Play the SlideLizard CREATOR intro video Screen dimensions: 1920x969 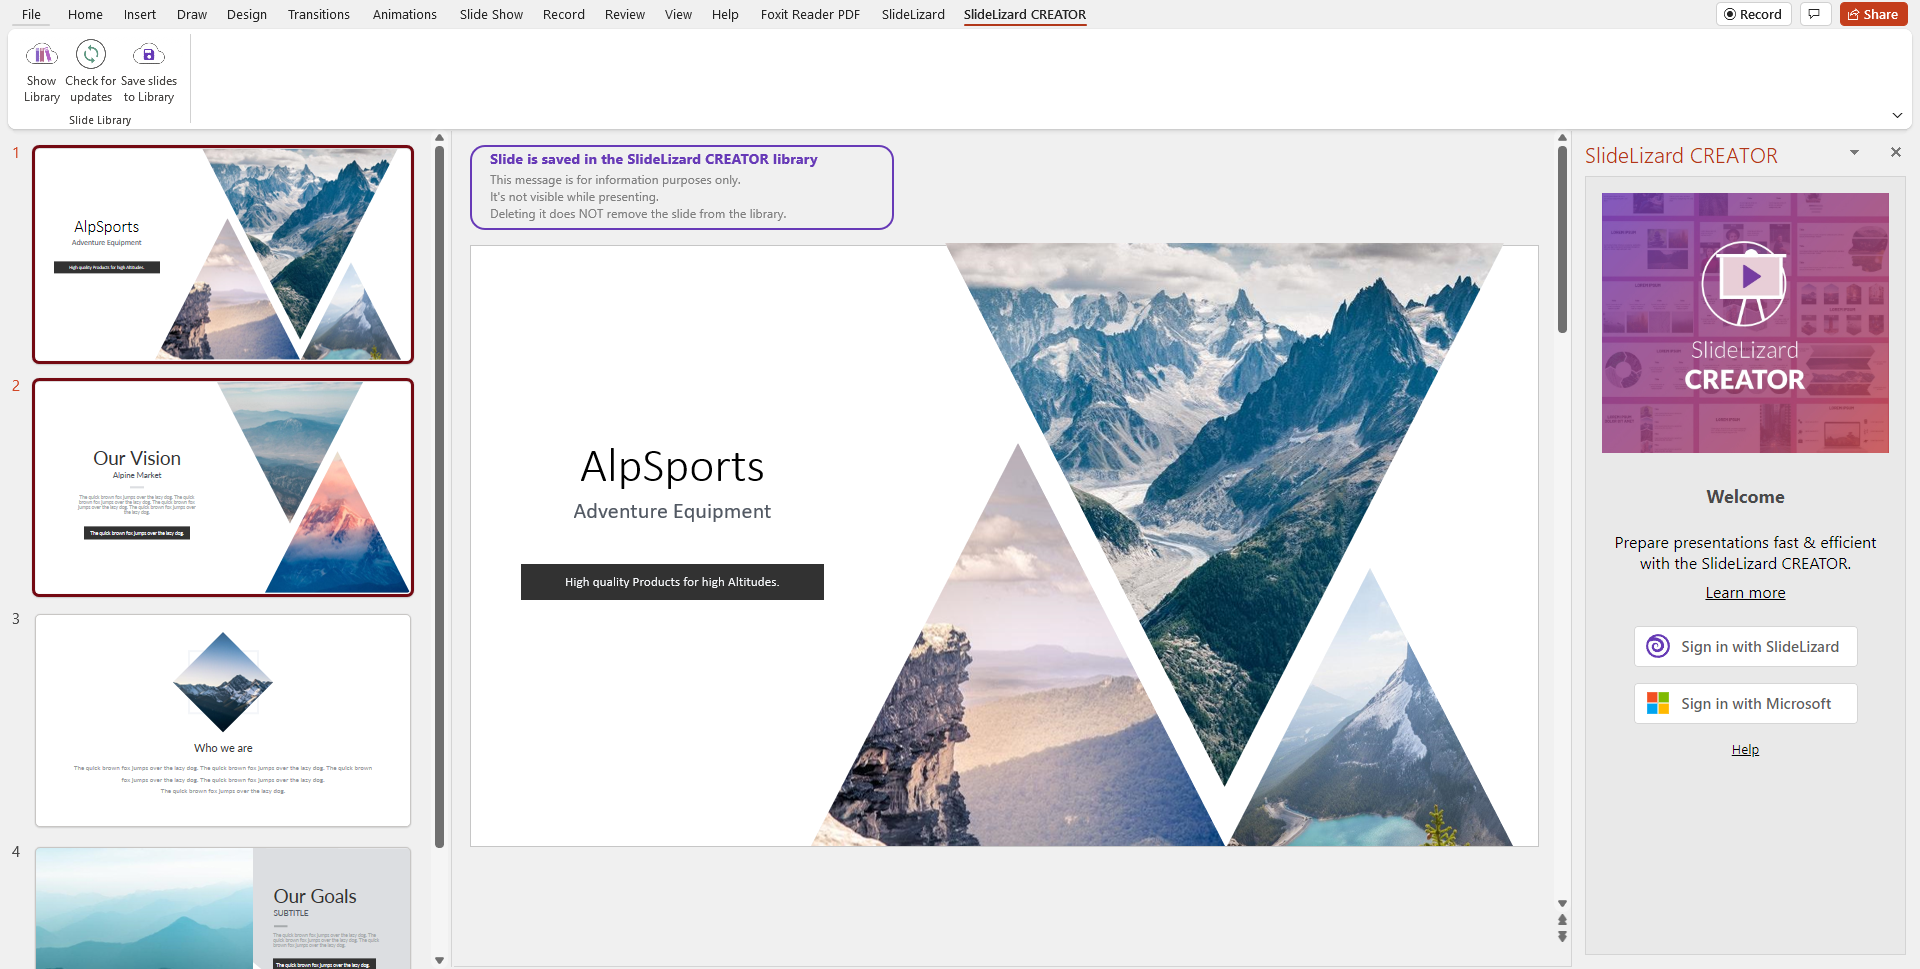1745,280
